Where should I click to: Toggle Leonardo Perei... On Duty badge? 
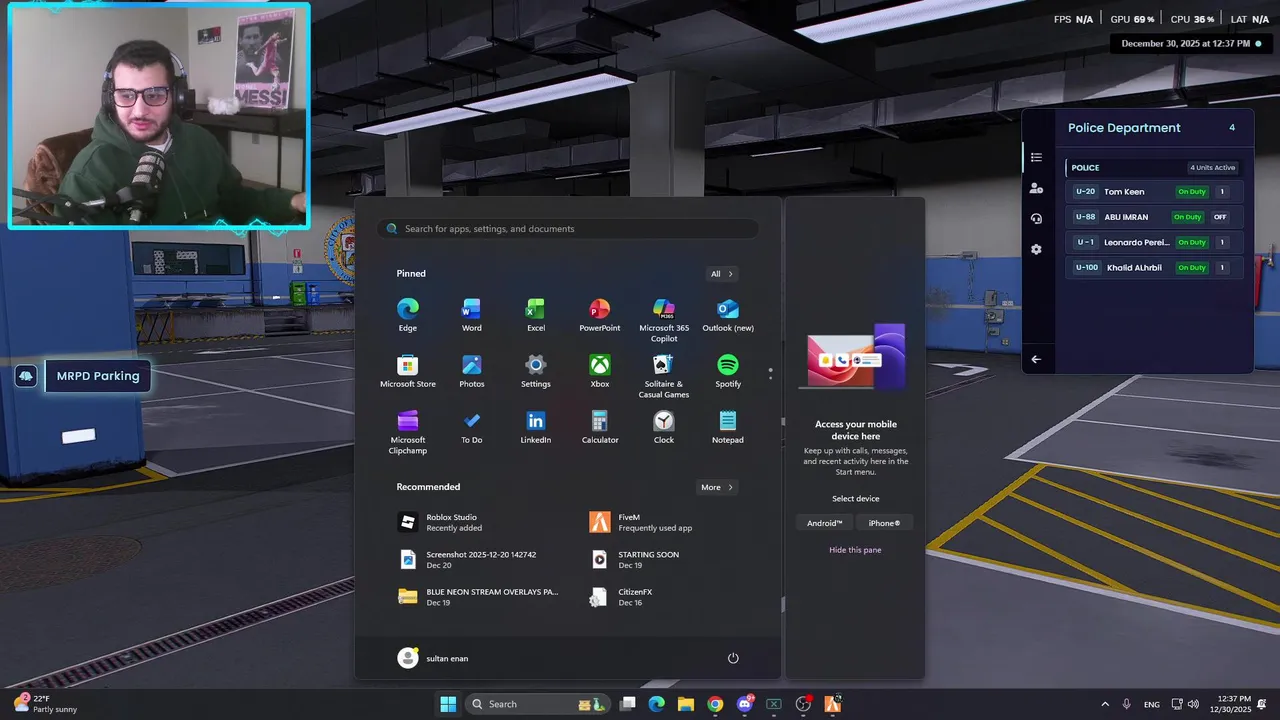coord(1191,242)
